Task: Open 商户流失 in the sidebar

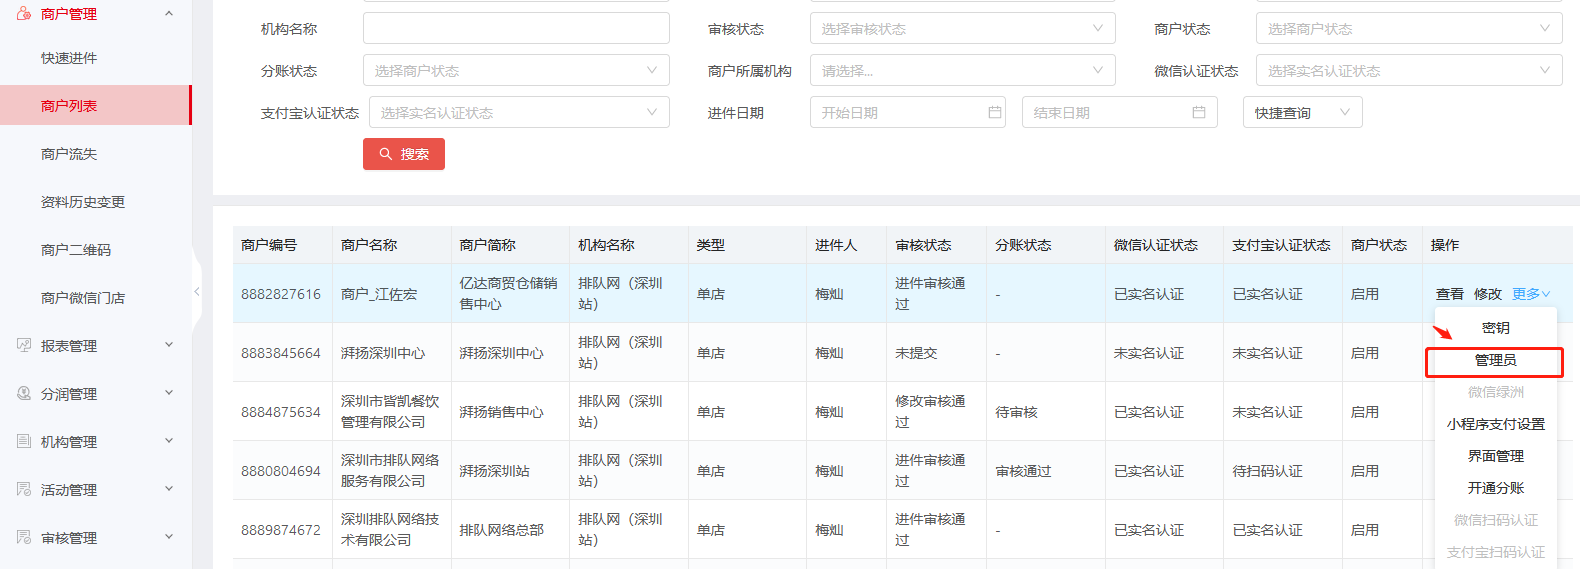Action: pos(69,154)
